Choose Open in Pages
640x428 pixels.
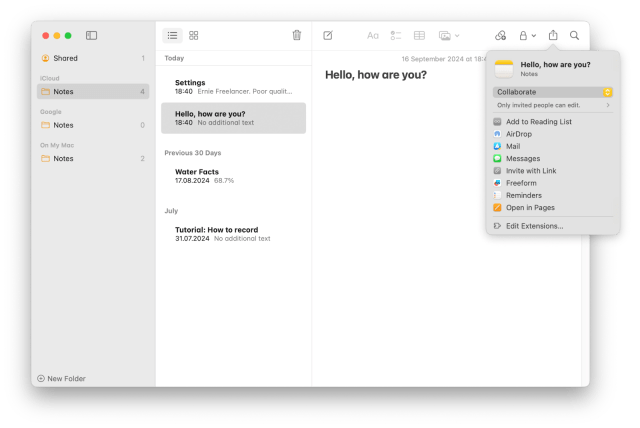[553, 207]
